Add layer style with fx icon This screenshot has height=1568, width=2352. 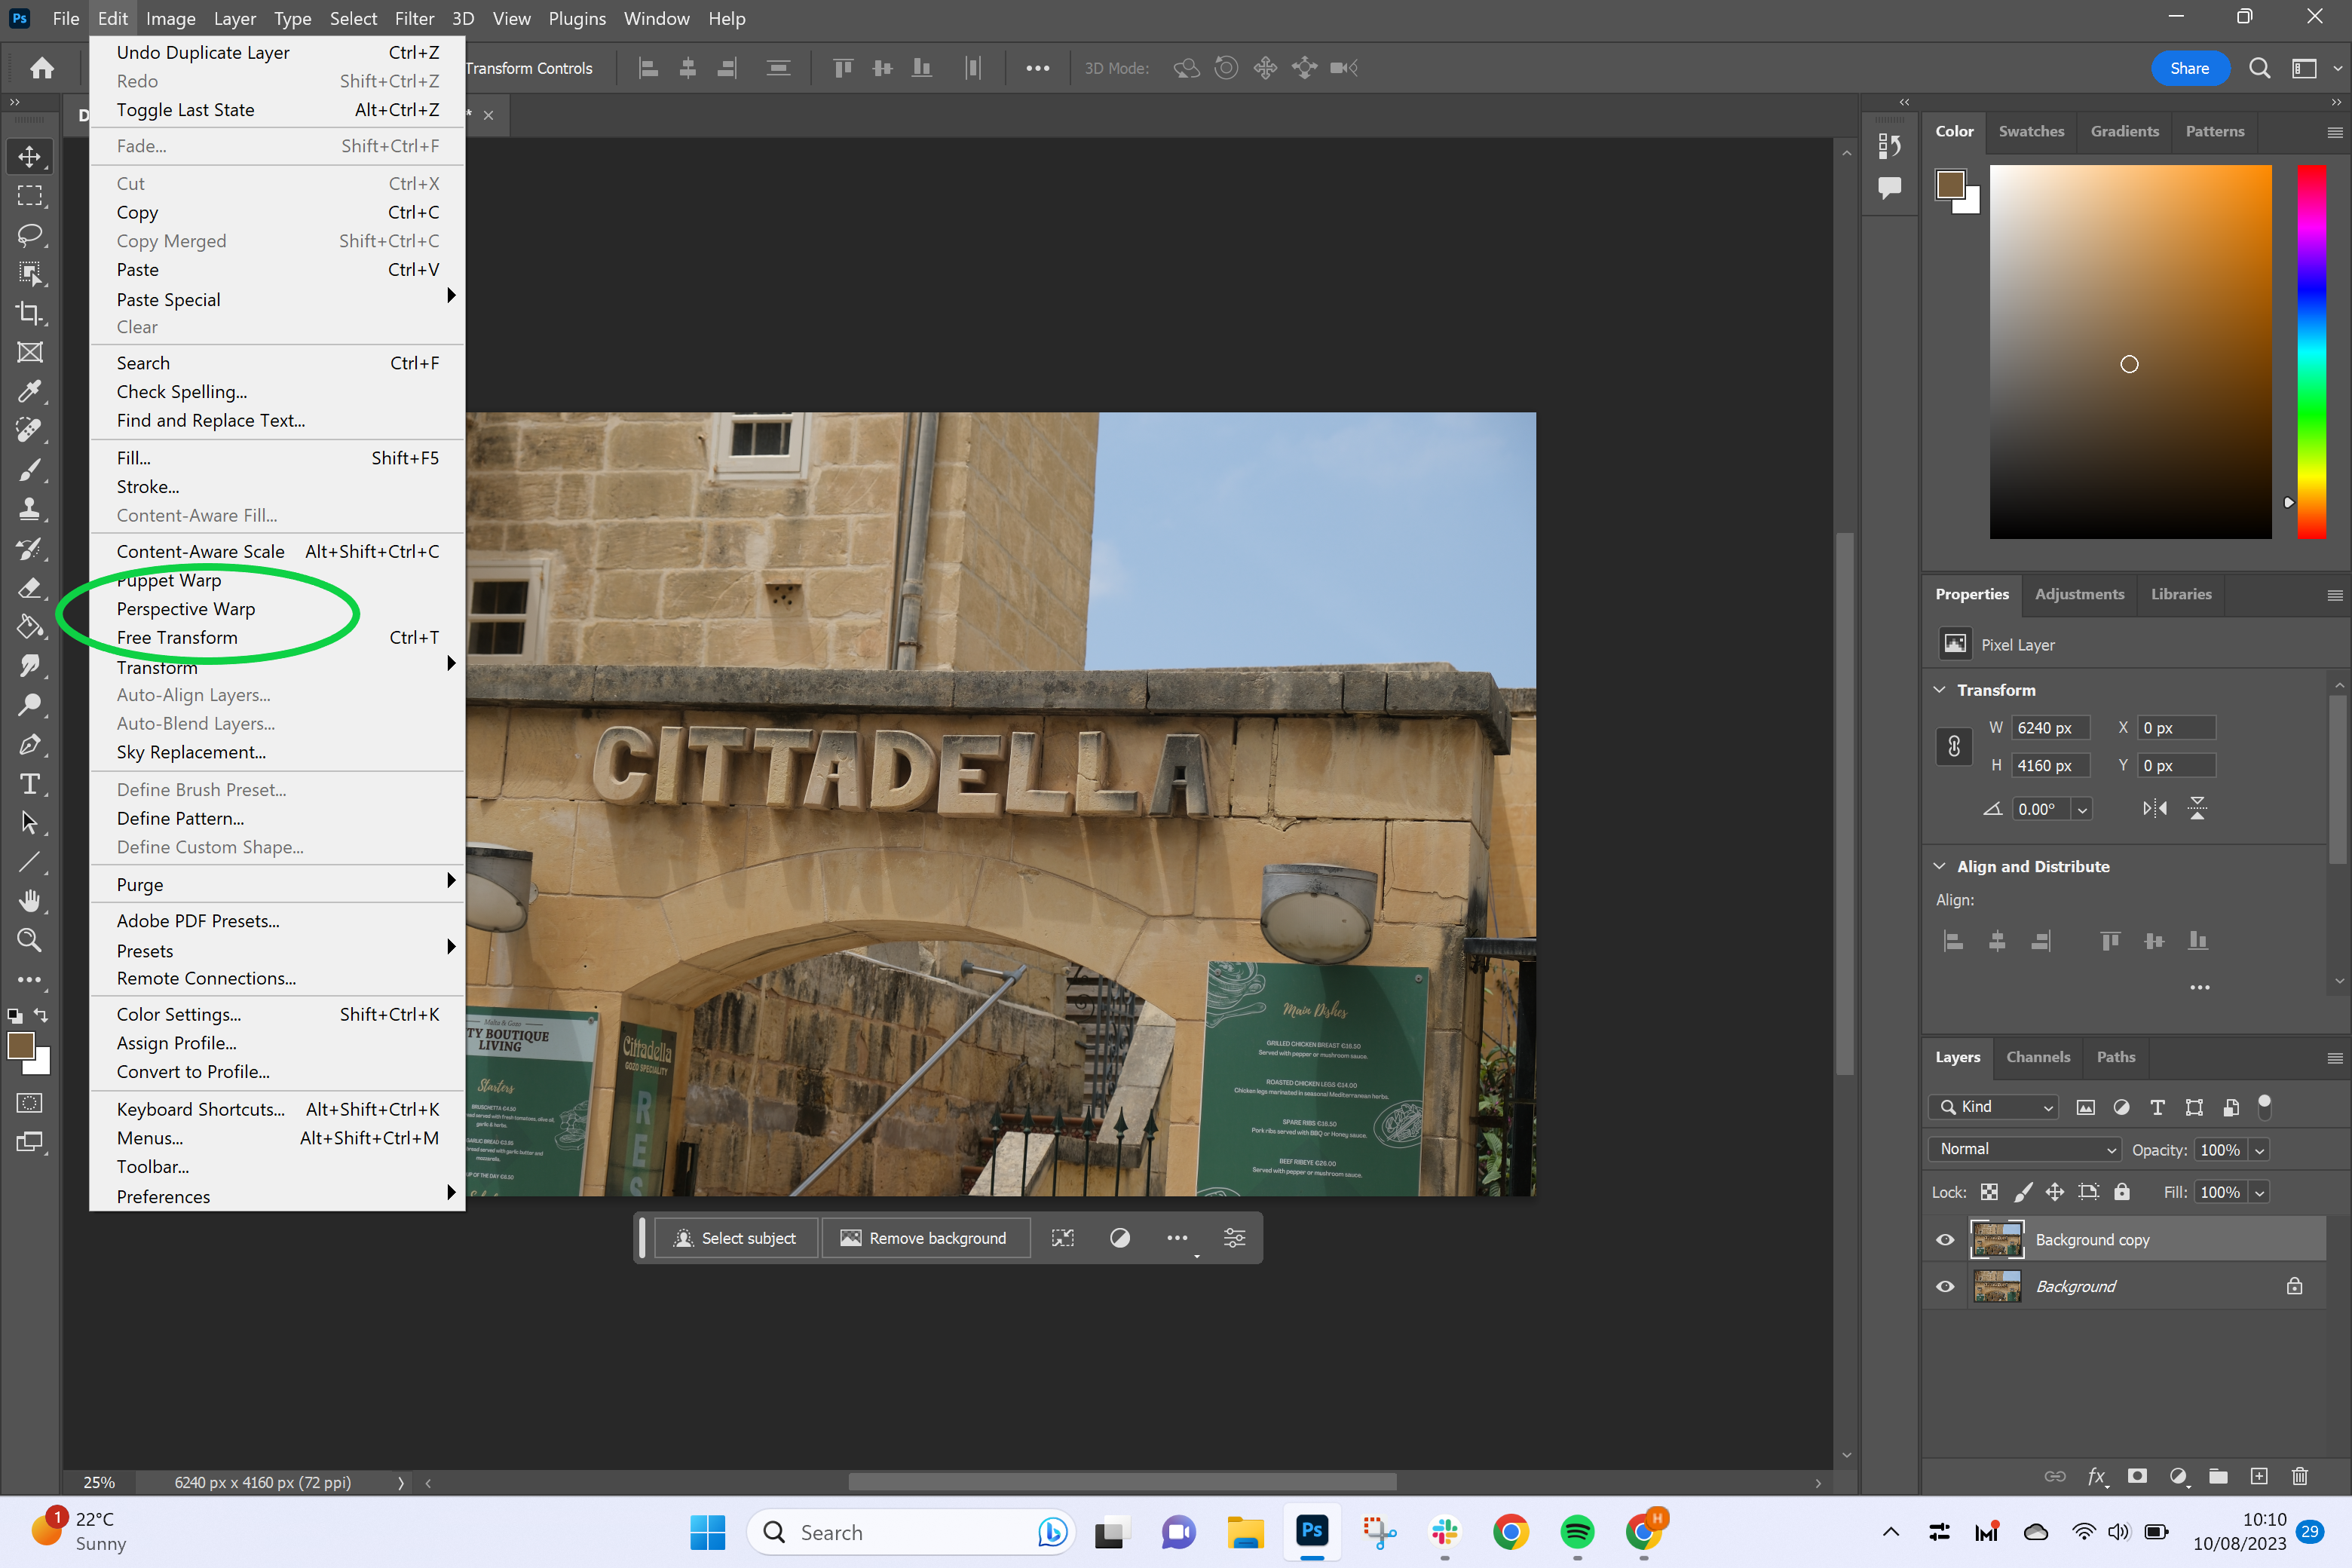click(x=2097, y=1476)
